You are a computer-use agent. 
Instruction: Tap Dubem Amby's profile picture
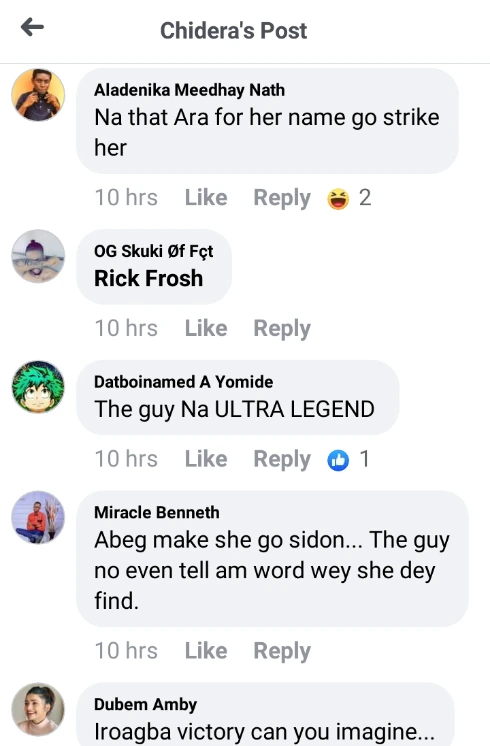[x=38, y=709]
